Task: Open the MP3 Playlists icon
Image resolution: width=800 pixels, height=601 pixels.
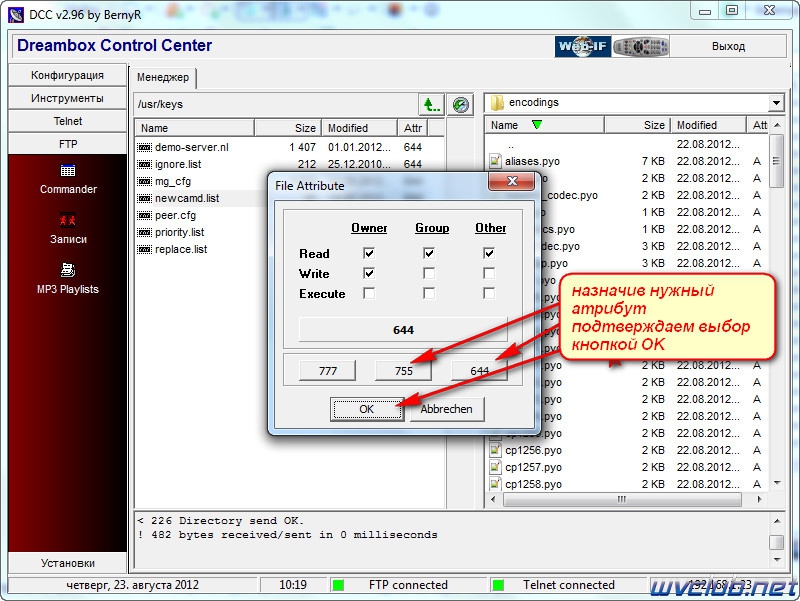Action: (x=68, y=269)
